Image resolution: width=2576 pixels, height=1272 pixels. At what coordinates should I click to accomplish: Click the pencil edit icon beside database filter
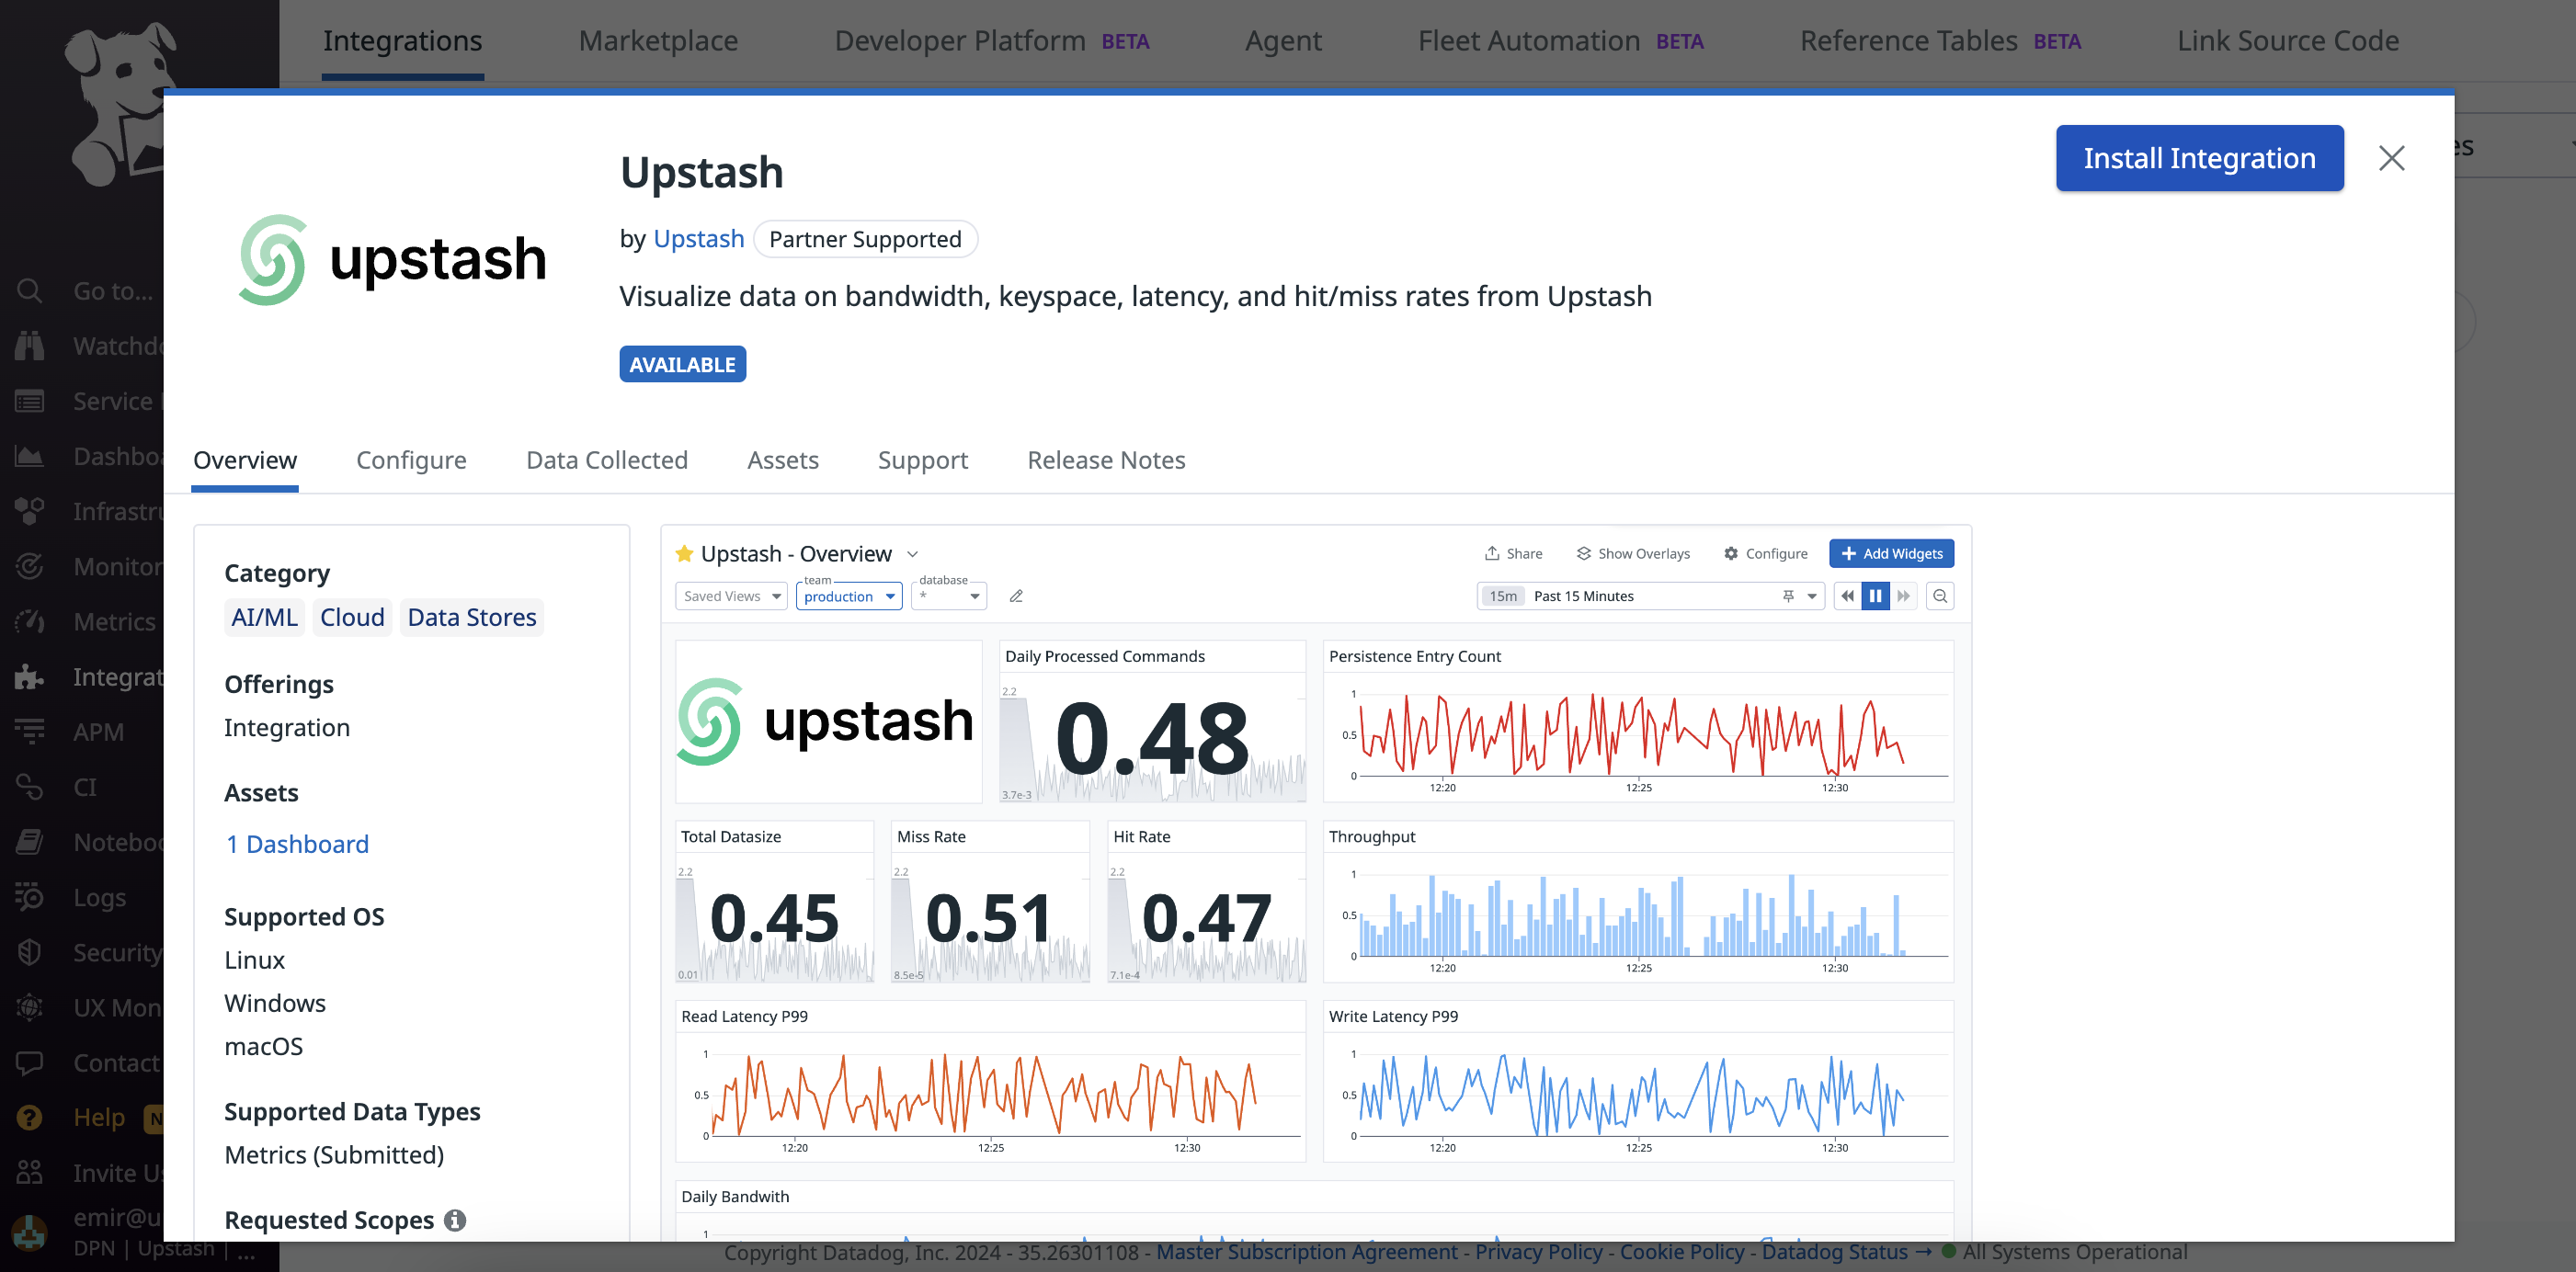pyautogui.click(x=1016, y=596)
